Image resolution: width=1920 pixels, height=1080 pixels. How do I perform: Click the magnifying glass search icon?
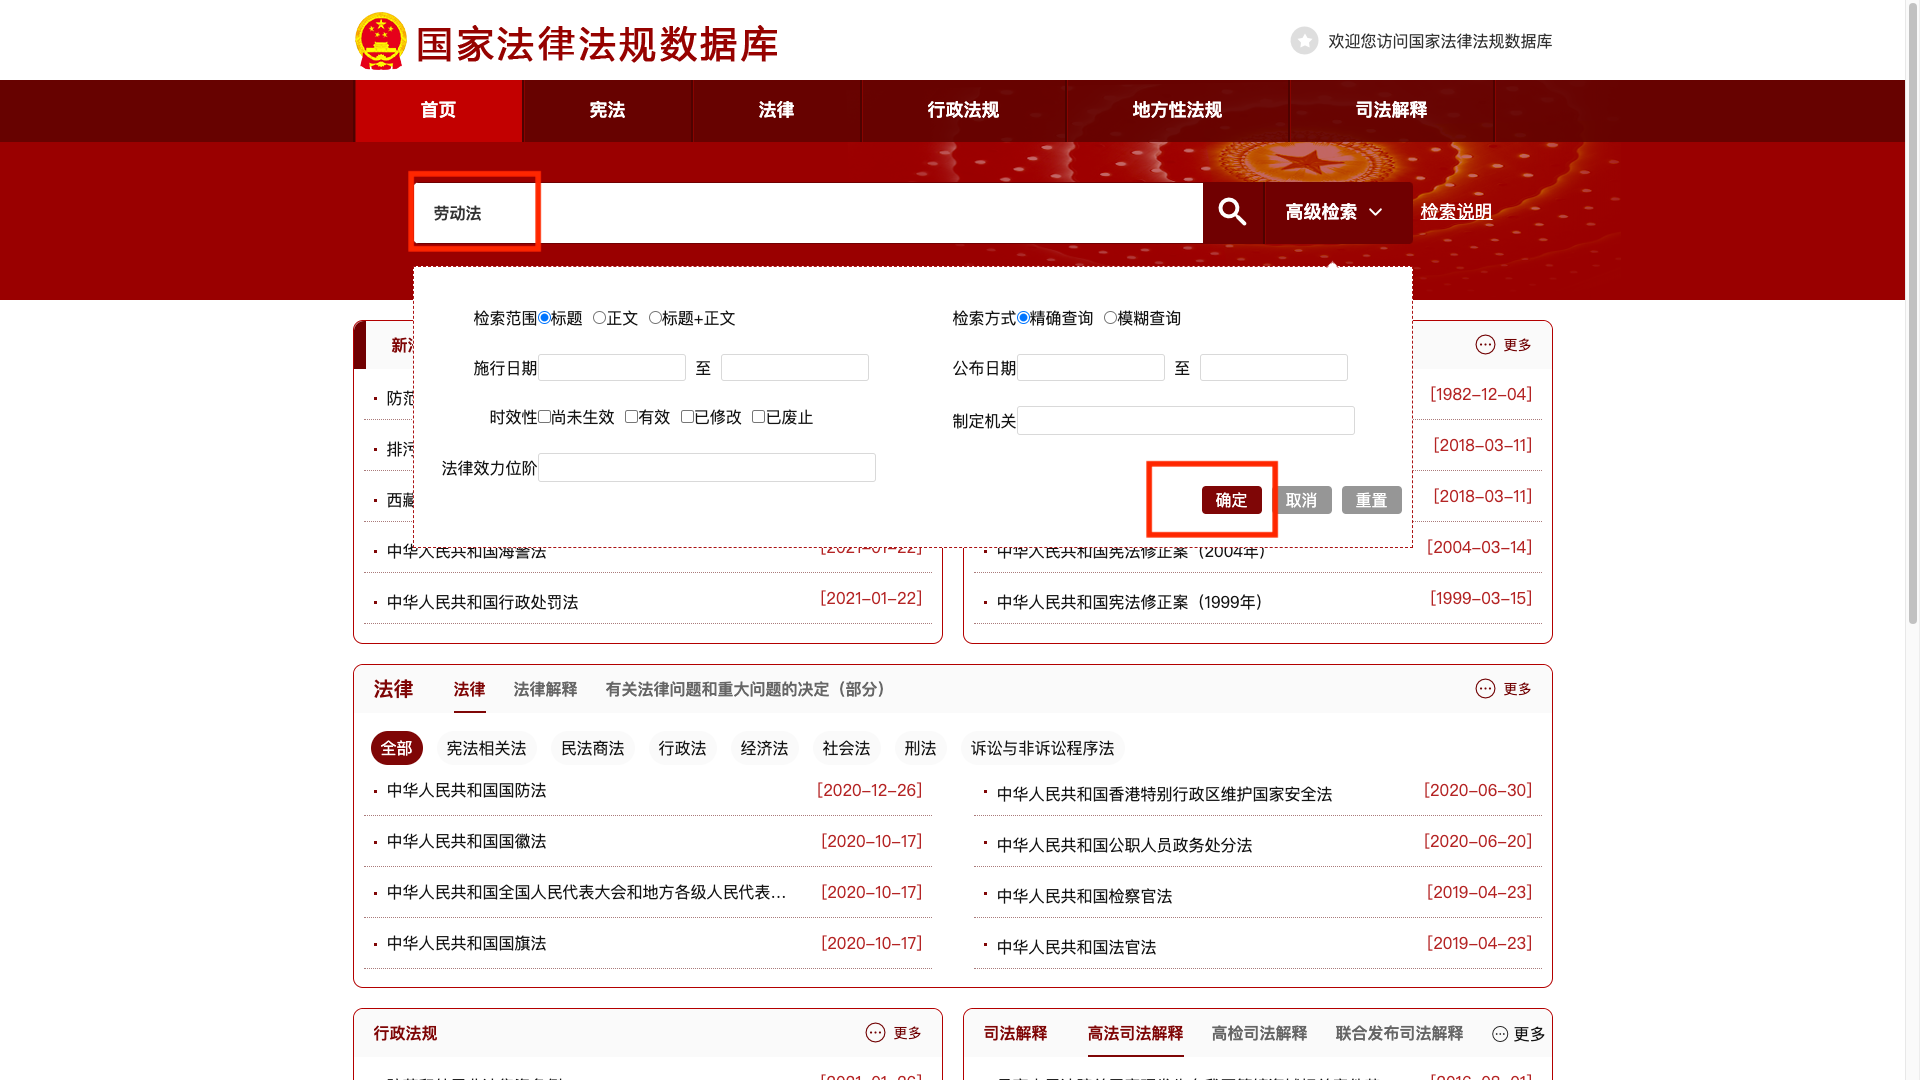click(1232, 212)
